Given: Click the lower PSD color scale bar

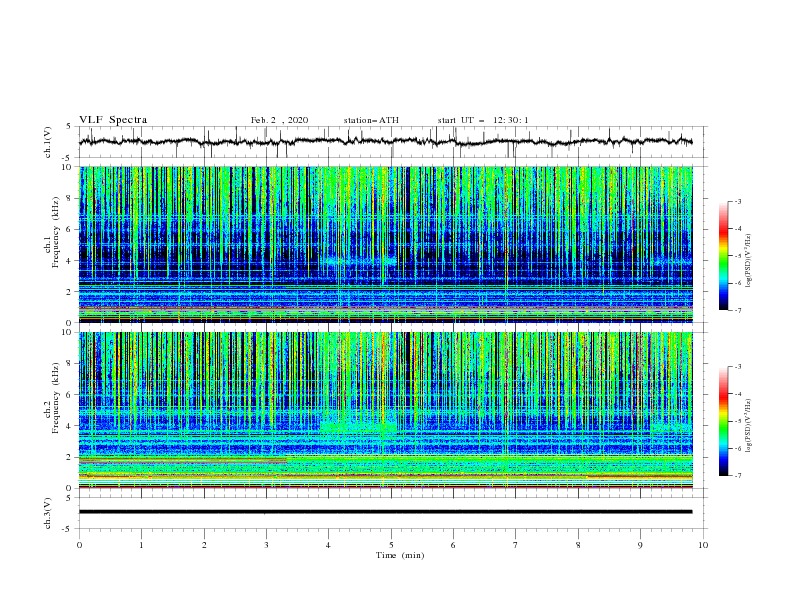Looking at the screenshot, I should [x=724, y=421].
